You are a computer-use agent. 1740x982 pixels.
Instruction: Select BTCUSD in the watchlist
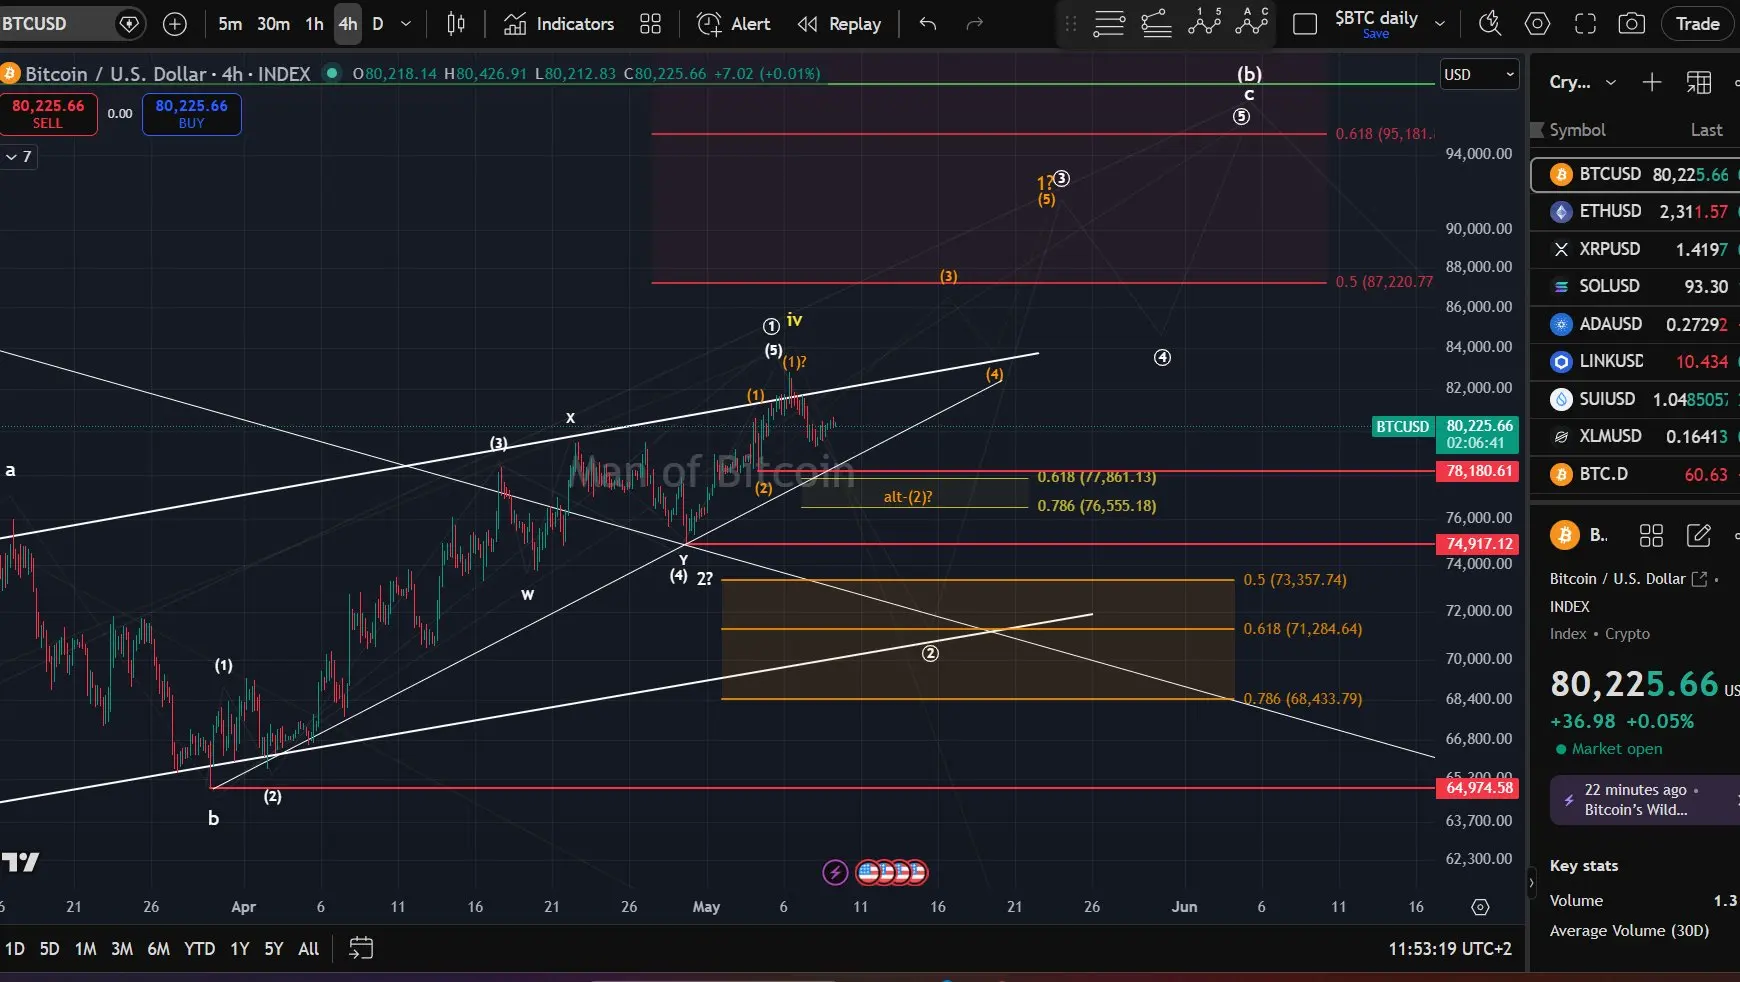1636,174
